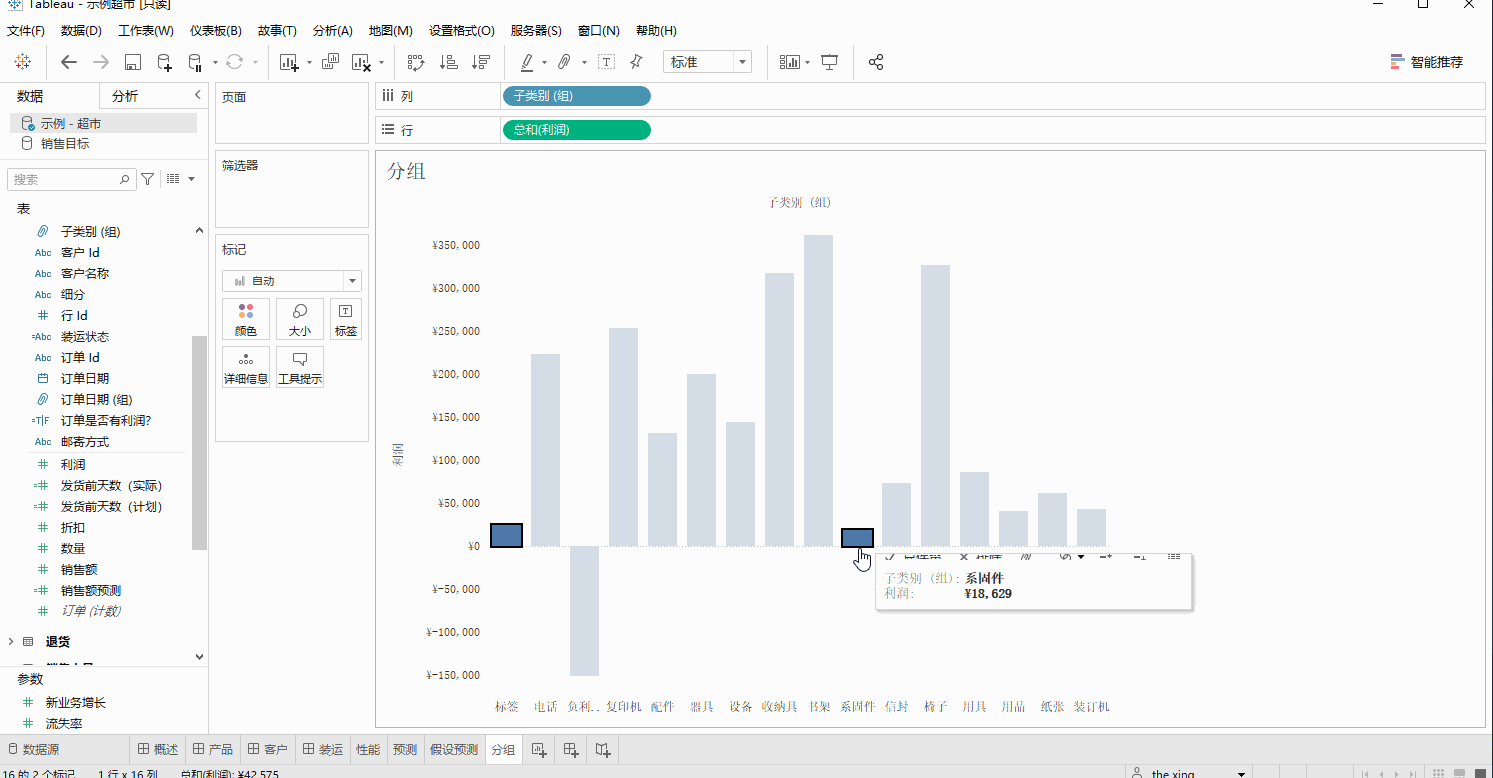Click the Tooltip (工具提示) marks button
Image resolution: width=1493 pixels, height=778 pixels.
pos(300,367)
